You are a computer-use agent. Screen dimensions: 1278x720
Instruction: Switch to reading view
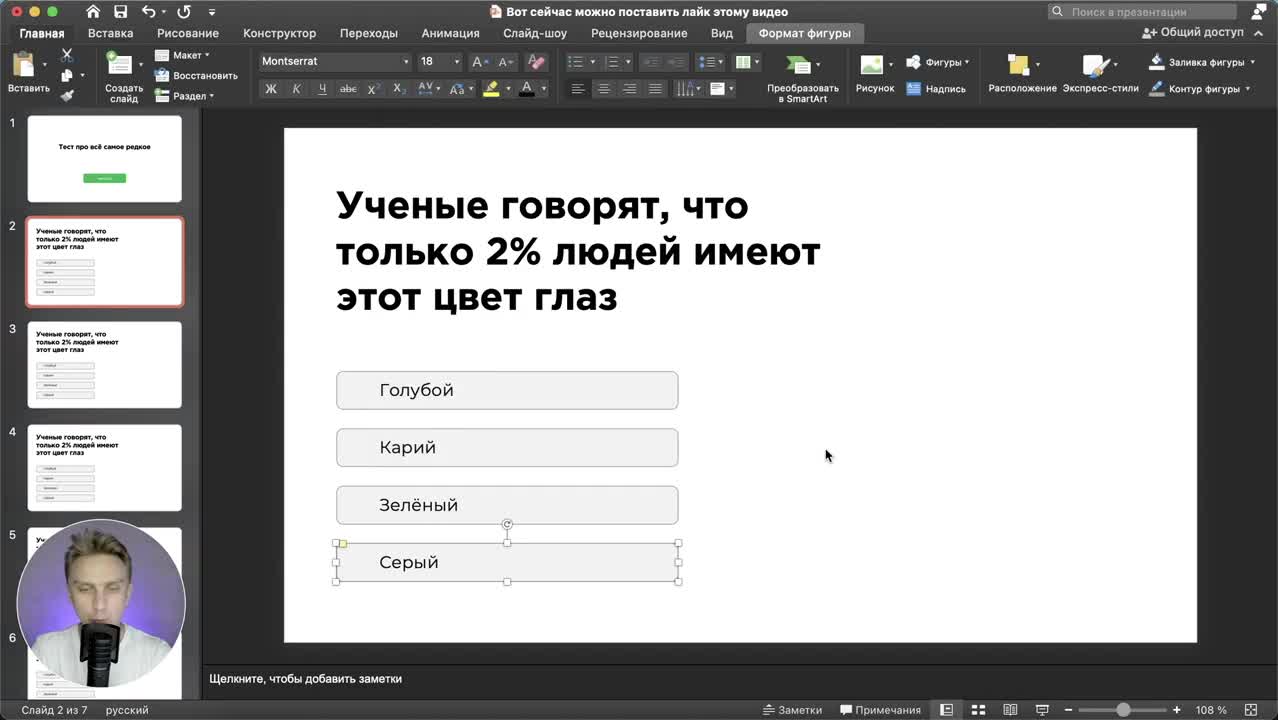(1010, 710)
